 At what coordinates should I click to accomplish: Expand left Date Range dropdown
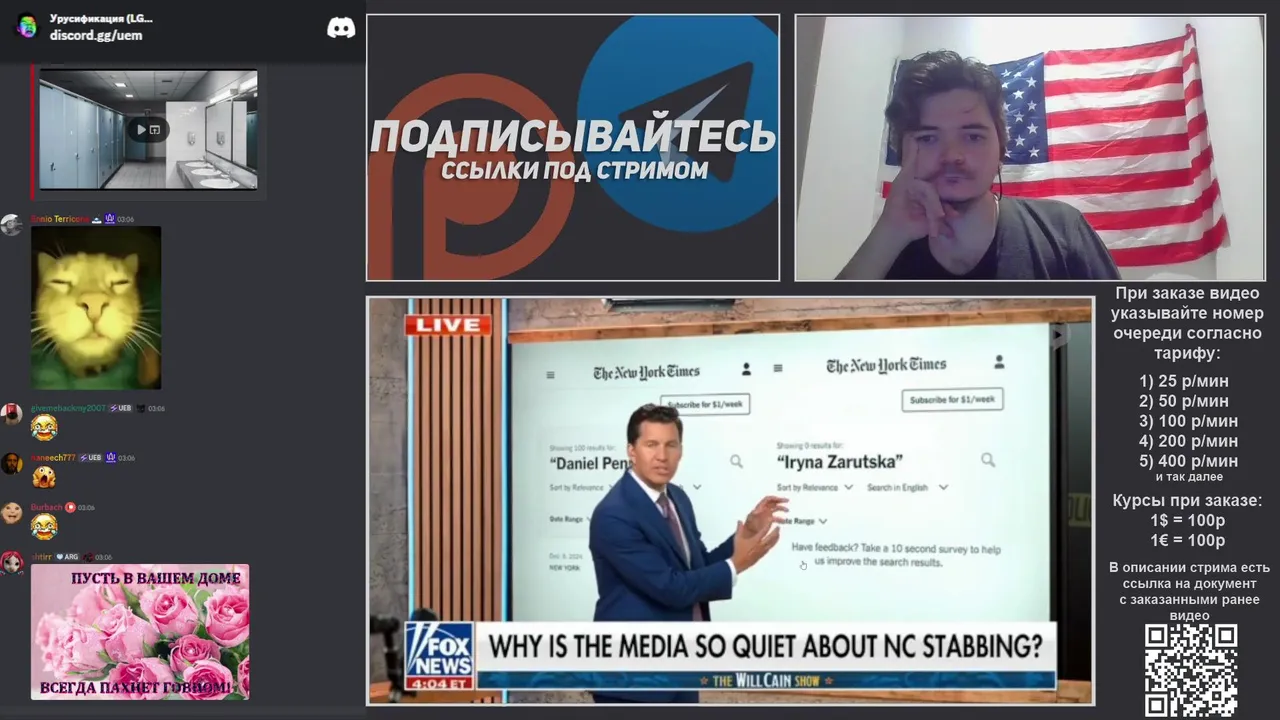pyautogui.click(x=571, y=519)
